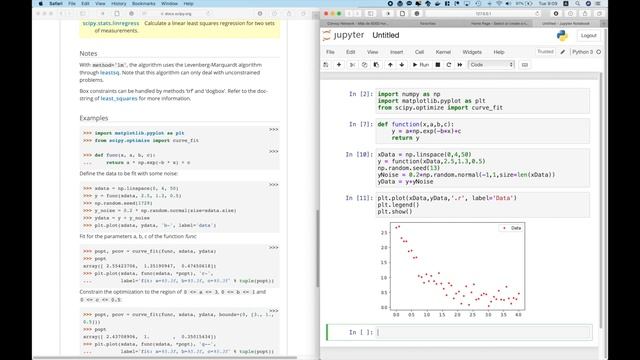640x360 pixels.
Task: Click the Notes heading in the scipy docs
Action: pos(88,53)
